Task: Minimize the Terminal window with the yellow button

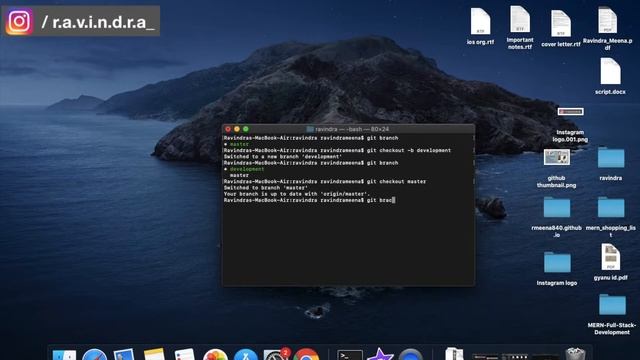Action: tap(237, 129)
